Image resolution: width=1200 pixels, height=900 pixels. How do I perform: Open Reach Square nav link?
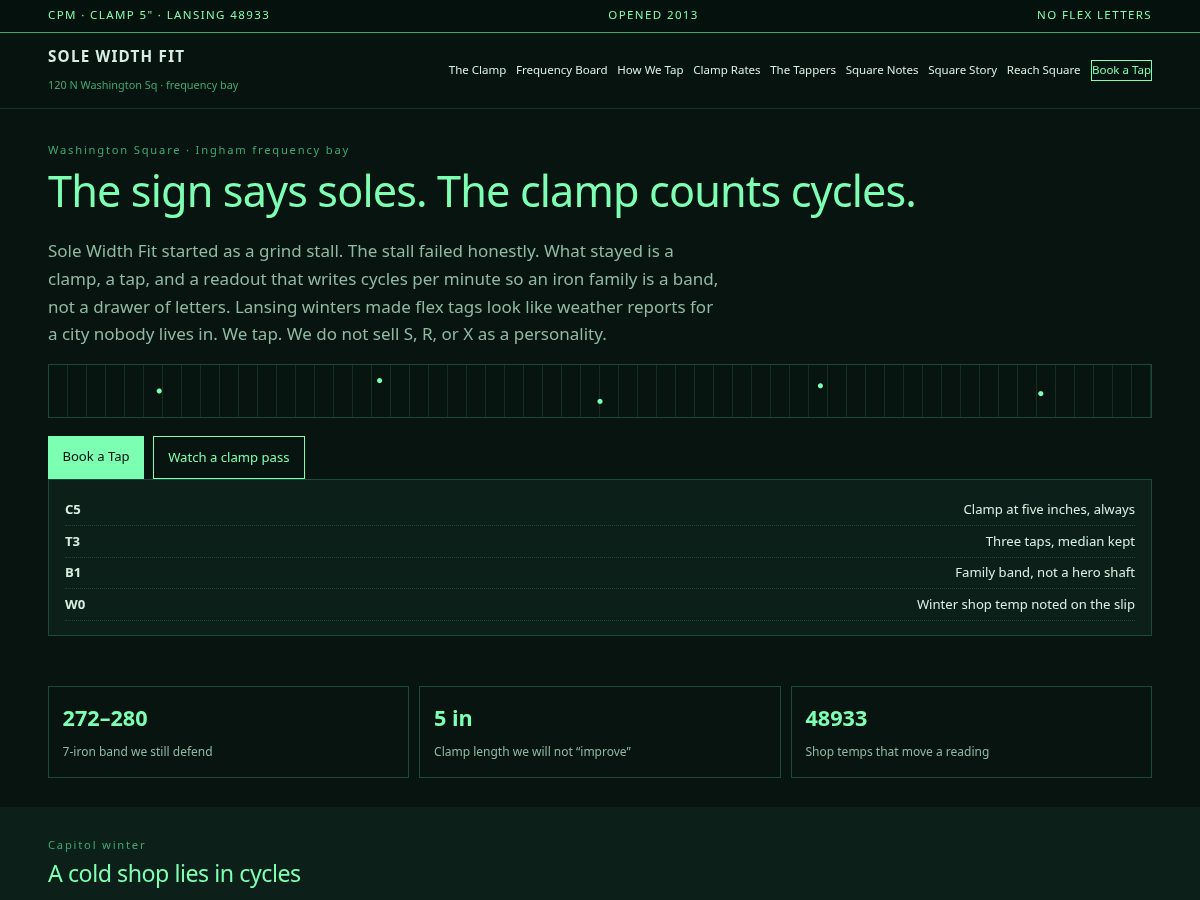click(1043, 70)
